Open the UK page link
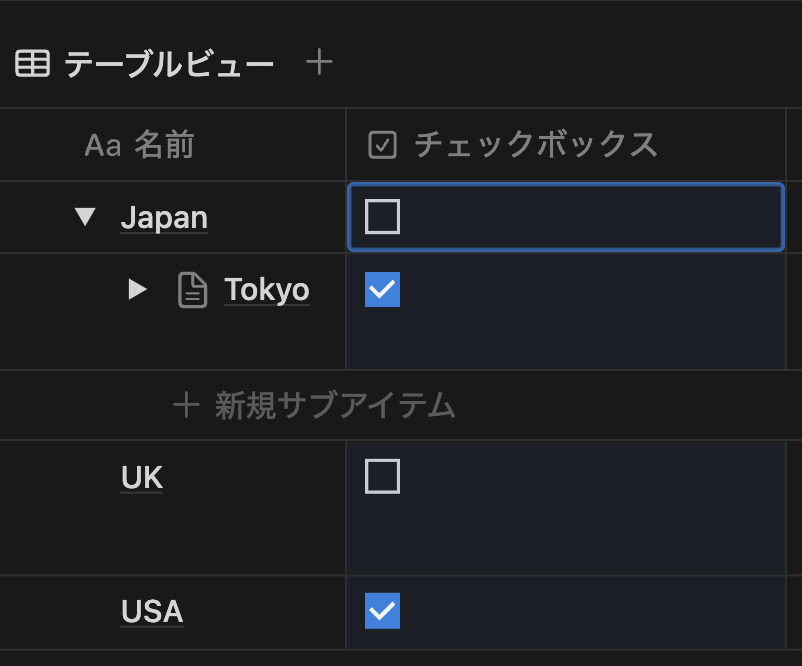The image size is (802, 666). click(141, 478)
